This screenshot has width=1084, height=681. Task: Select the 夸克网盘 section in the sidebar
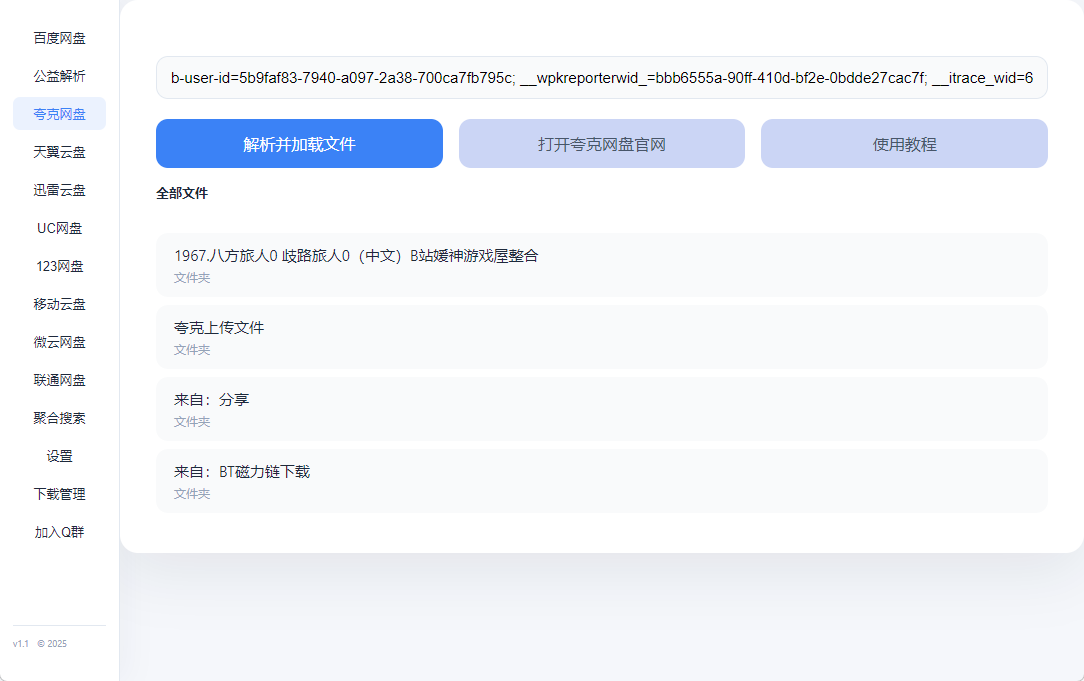[x=59, y=114]
